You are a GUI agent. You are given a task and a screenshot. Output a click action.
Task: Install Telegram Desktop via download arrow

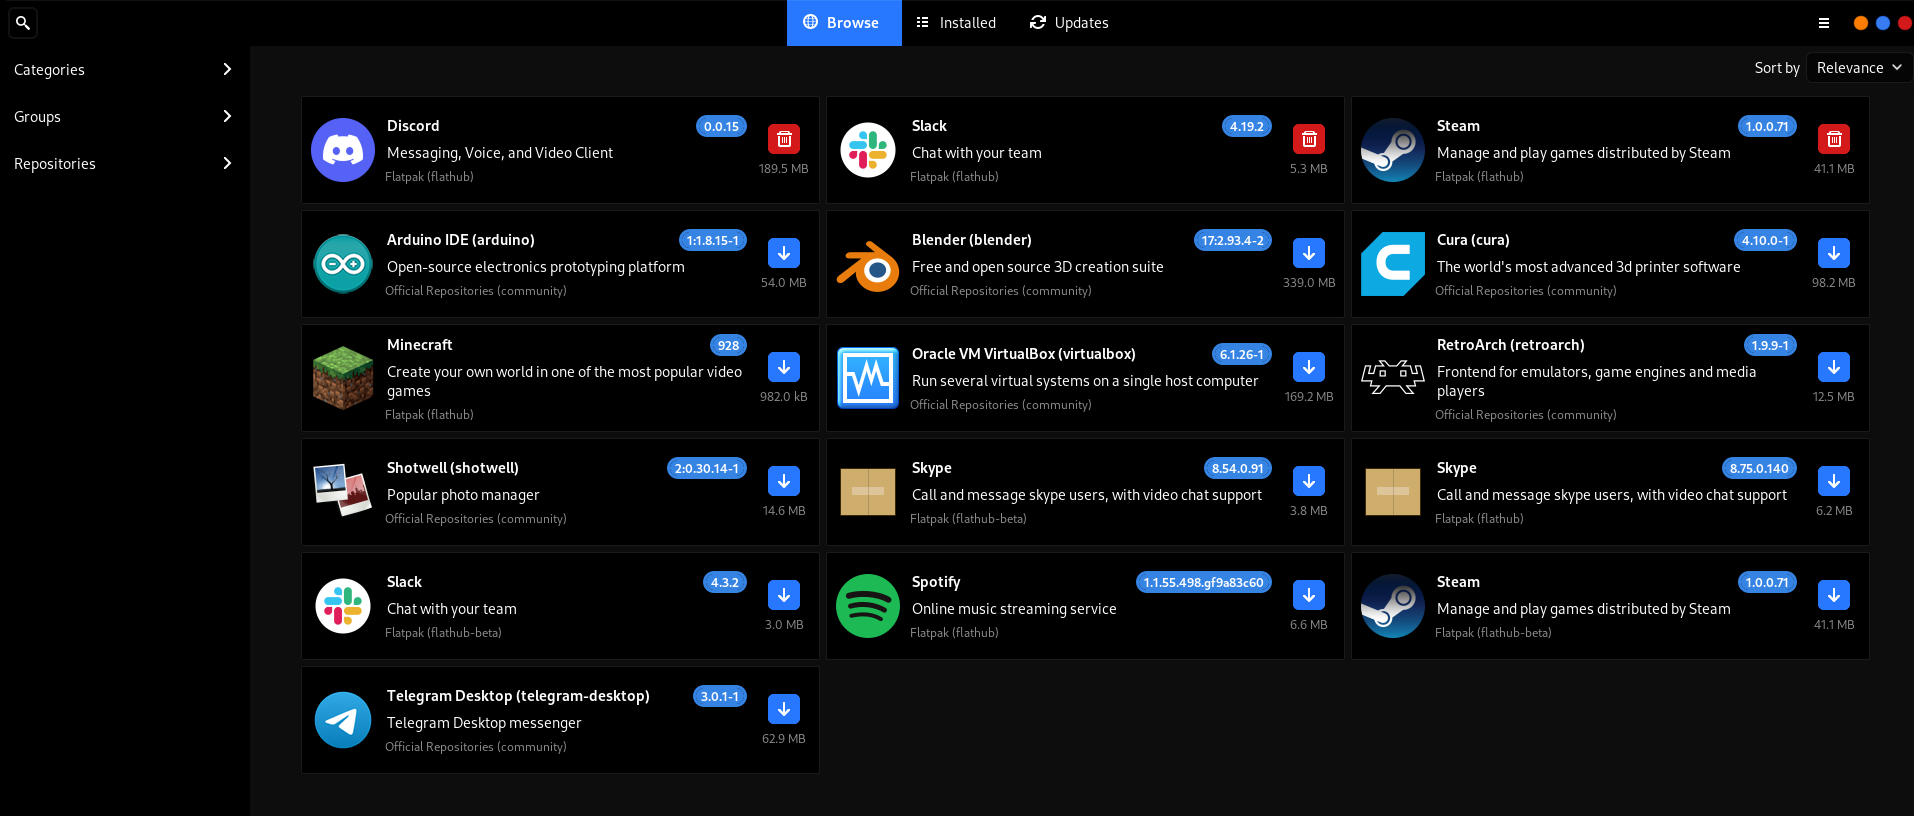click(783, 709)
